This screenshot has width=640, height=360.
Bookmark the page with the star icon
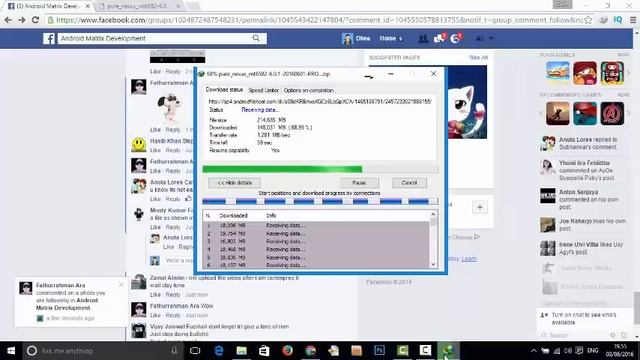point(588,20)
